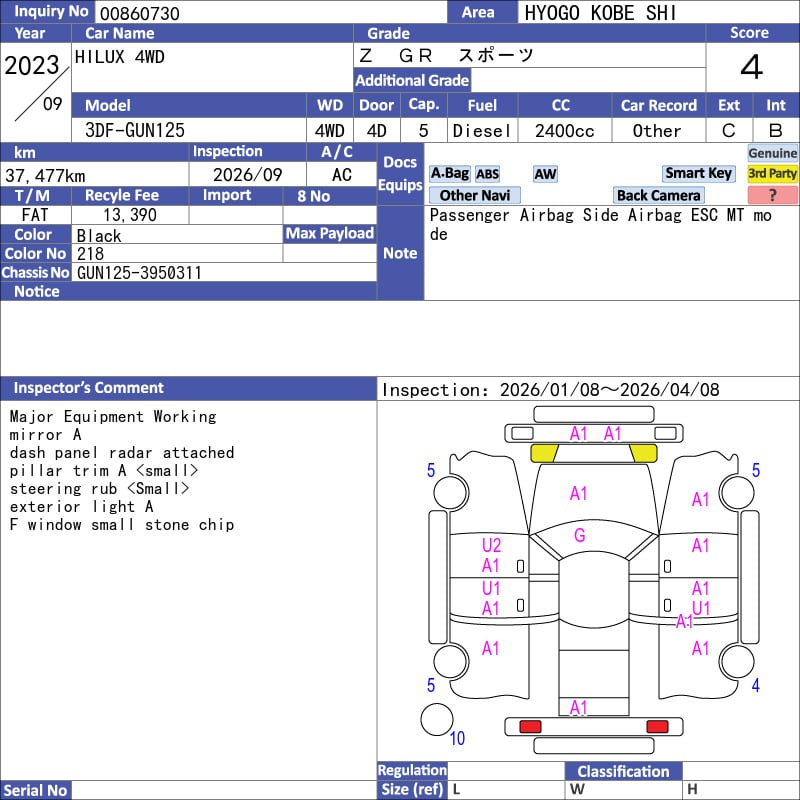This screenshot has height=800, width=800.
Task: Select the Other Navi badge
Action: coord(473,196)
